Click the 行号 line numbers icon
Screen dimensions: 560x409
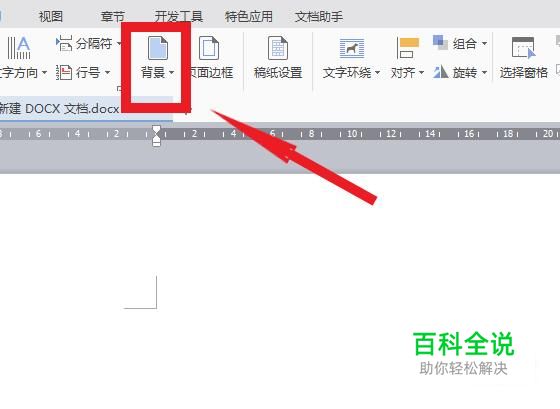click(64, 73)
